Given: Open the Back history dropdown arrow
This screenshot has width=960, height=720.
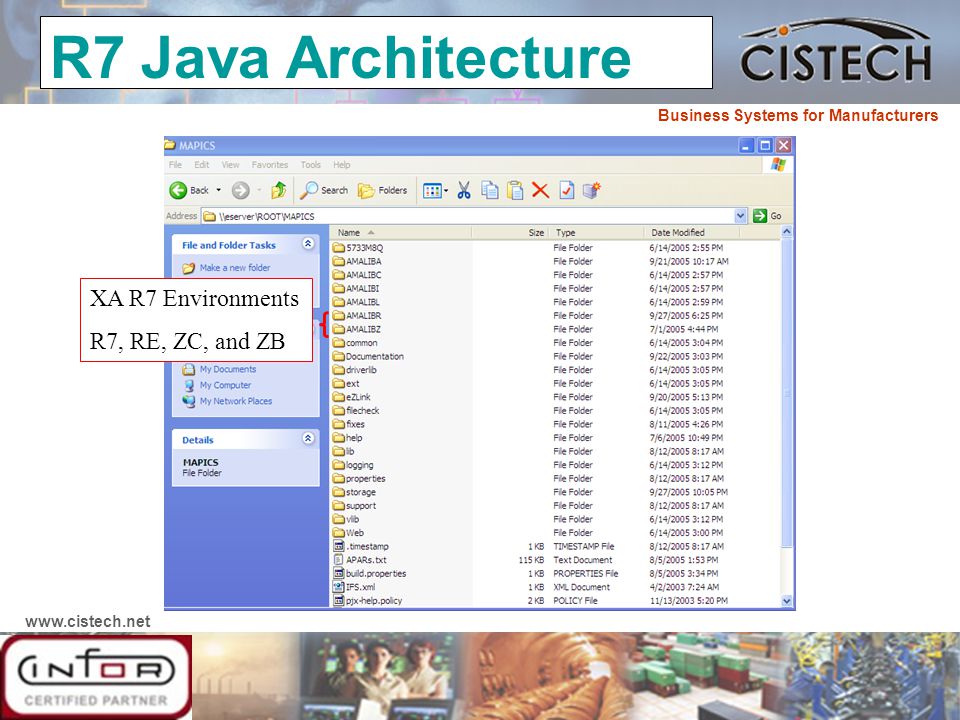Looking at the screenshot, I should [219, 190].
